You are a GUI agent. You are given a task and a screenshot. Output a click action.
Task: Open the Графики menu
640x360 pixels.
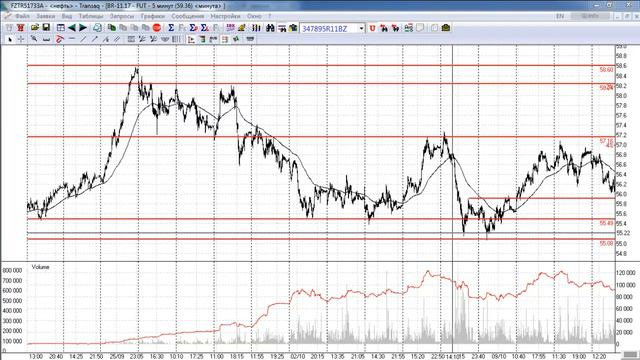click(152, 16)
